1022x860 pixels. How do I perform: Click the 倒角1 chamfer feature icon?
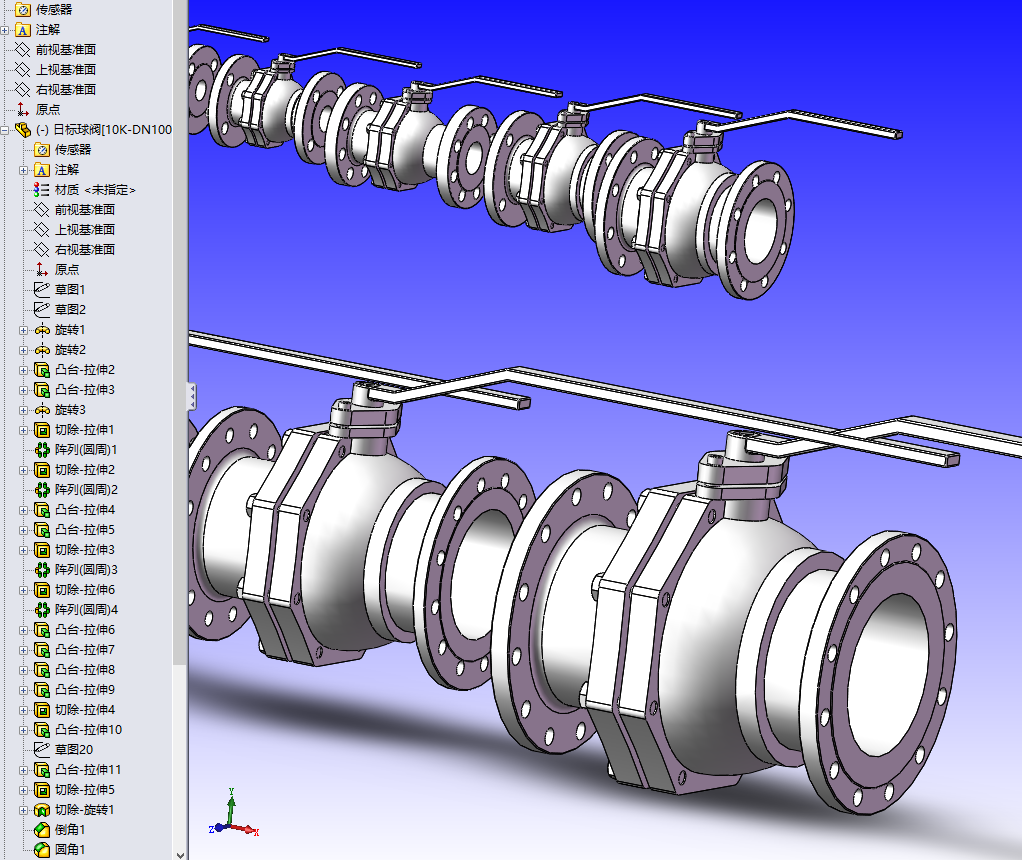click(x=42, y=830)
